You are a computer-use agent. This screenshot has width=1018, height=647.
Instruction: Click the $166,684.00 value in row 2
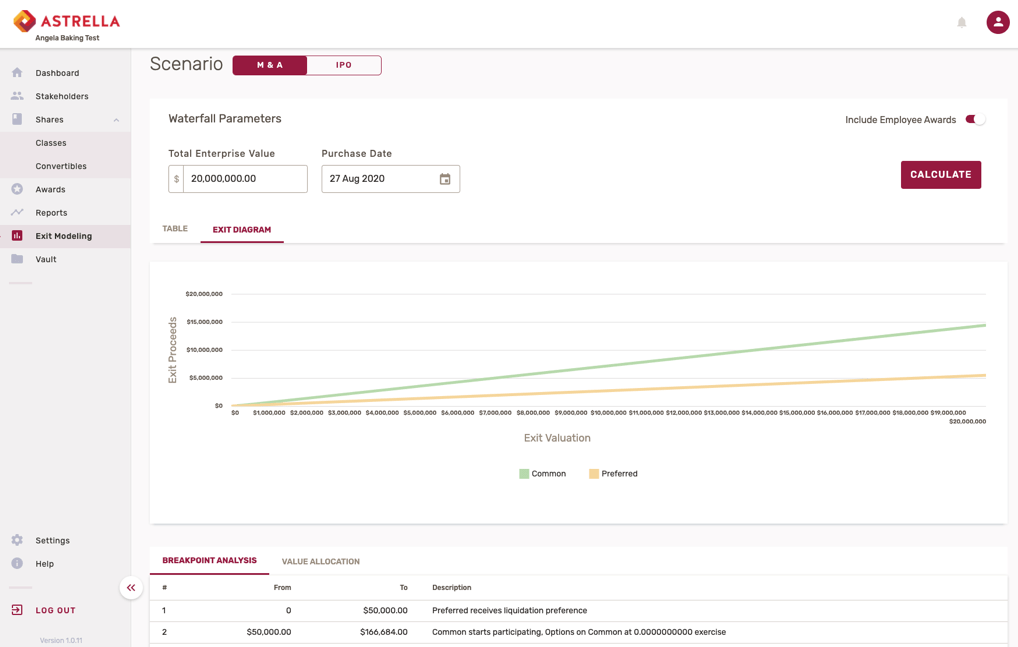[384, 632]
